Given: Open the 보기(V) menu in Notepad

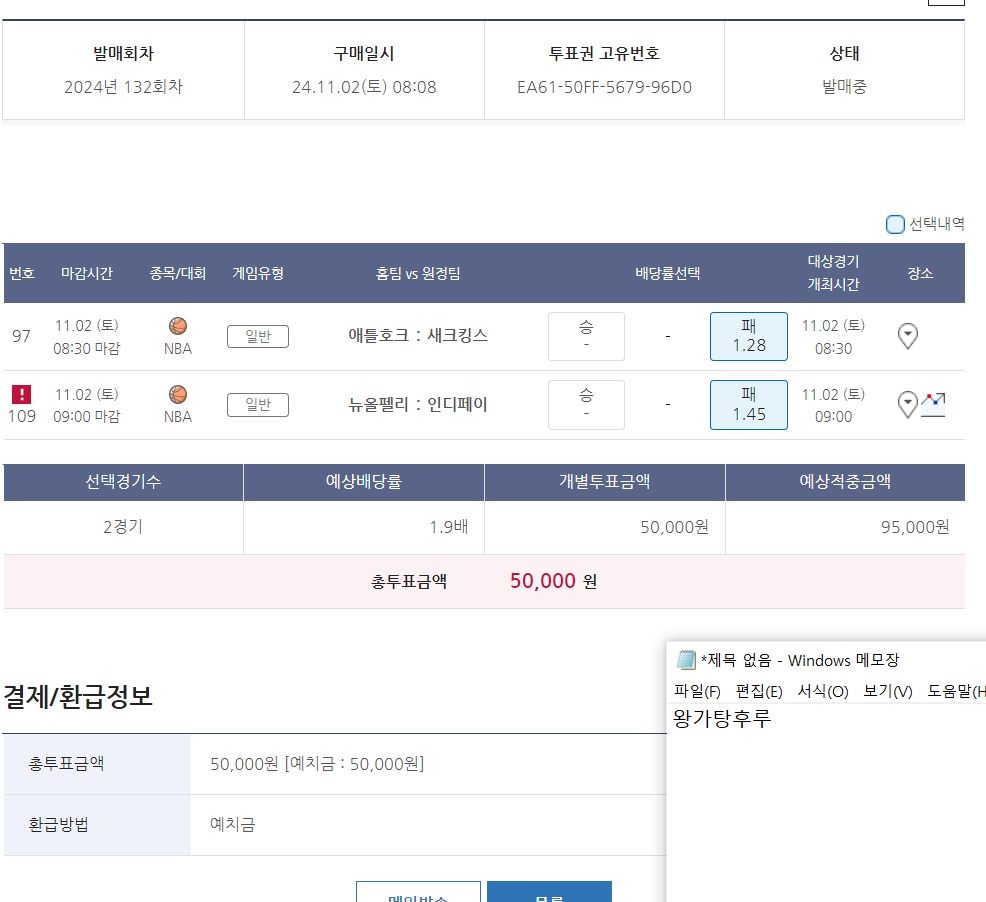Looking at the screenshot, I should point(887,691).
